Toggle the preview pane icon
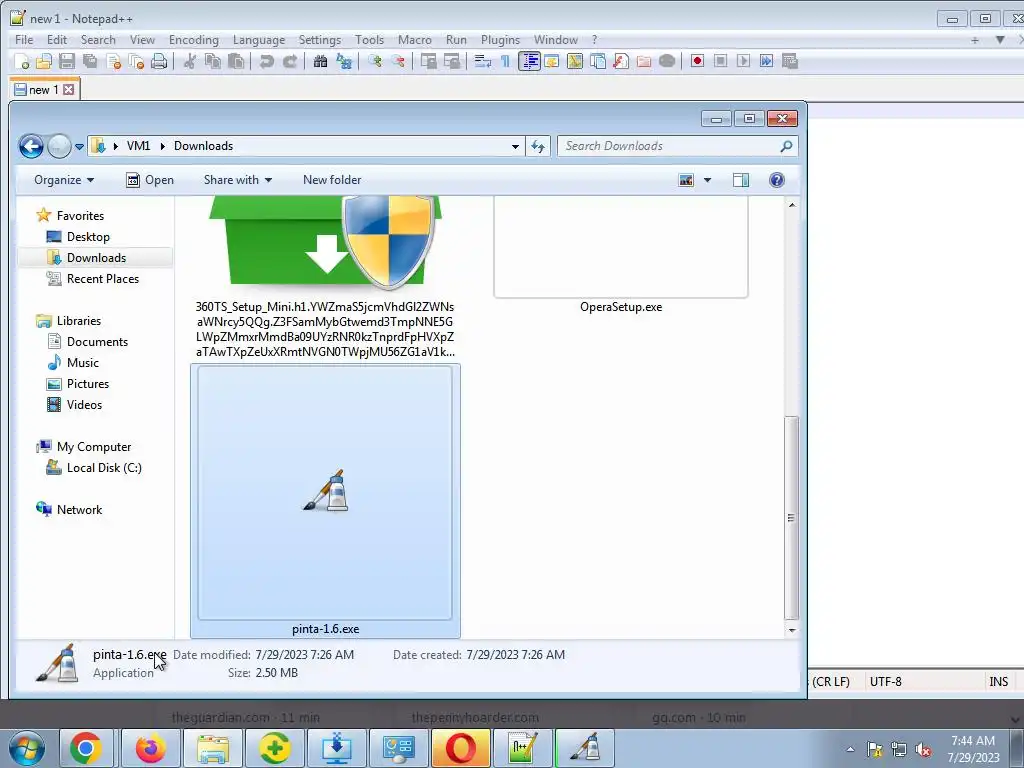Screen dimensions: 1024x768 tap(741, 180)
